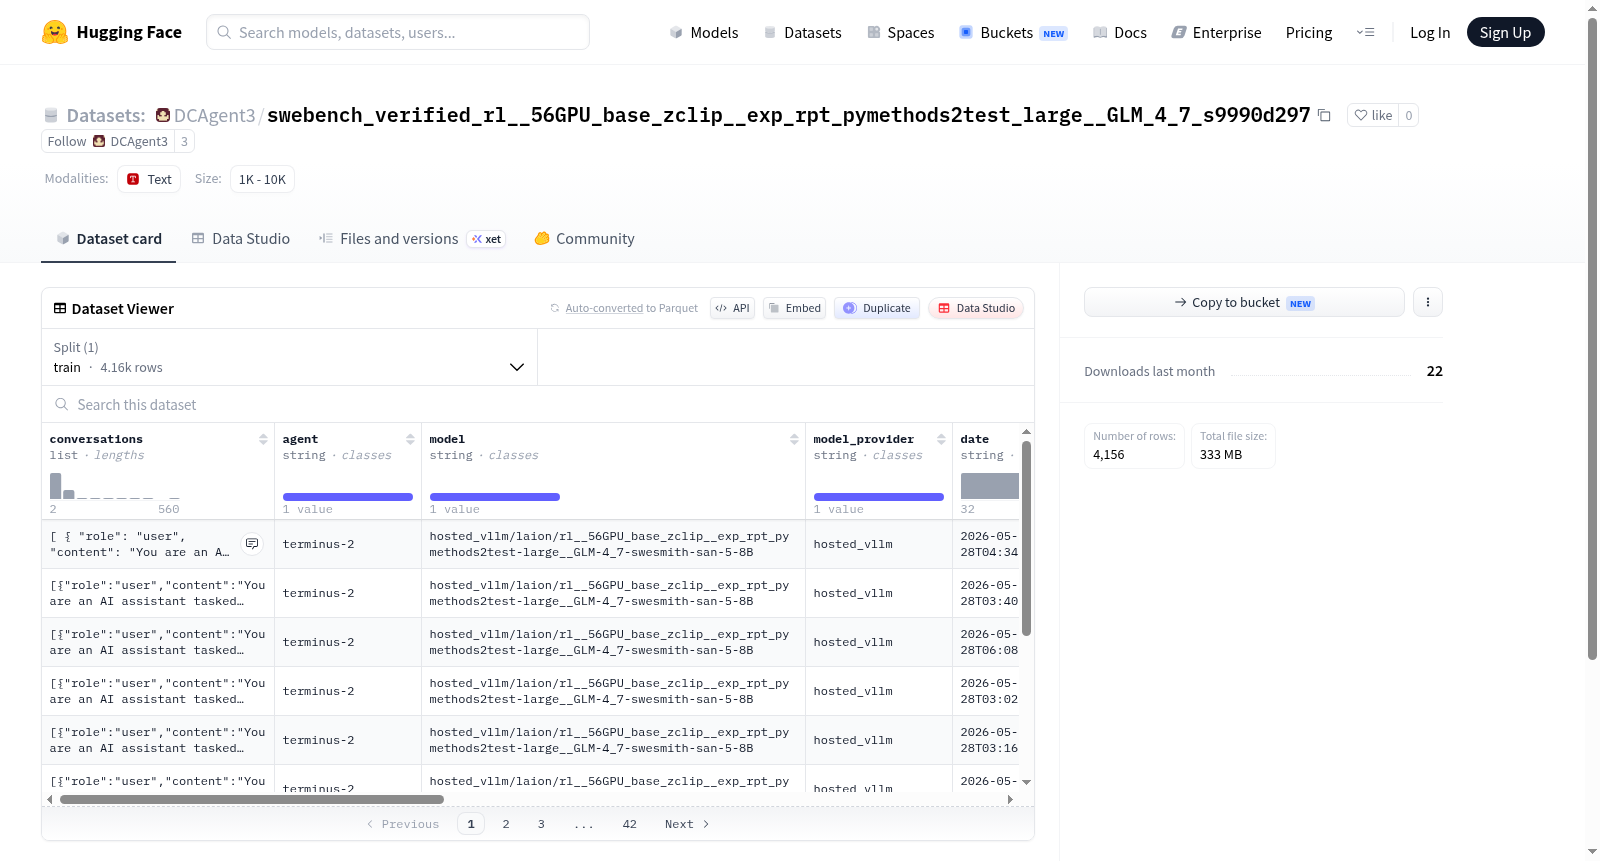The image size is (1600, 861).
Task: Open the Pricing page
Action: point(1309,32)
